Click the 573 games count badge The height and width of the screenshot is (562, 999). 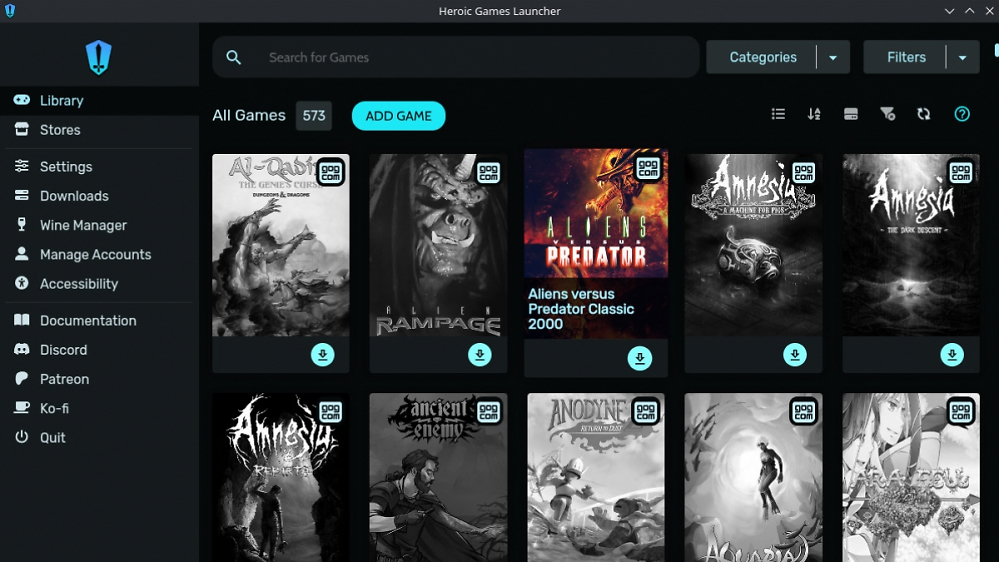pos(313,116)
